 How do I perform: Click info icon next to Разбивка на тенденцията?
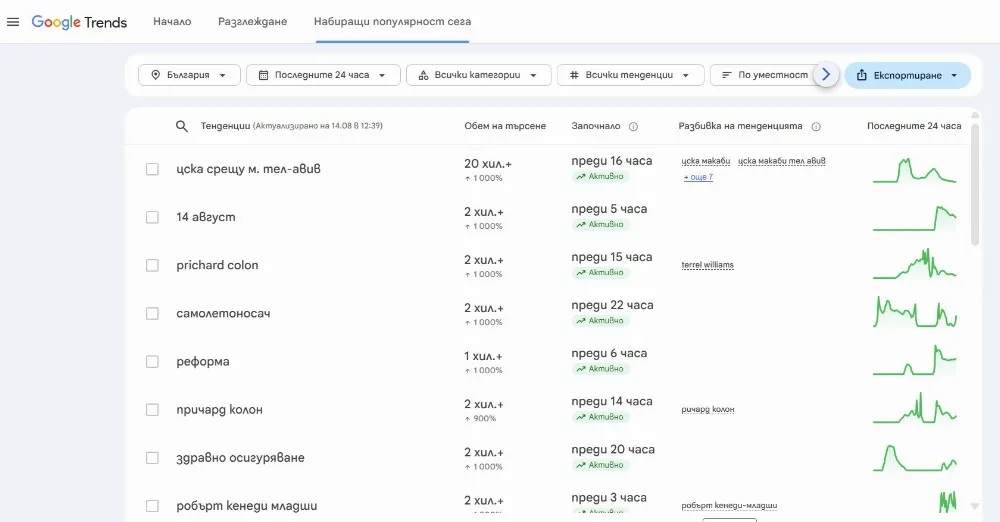(816, 126)
